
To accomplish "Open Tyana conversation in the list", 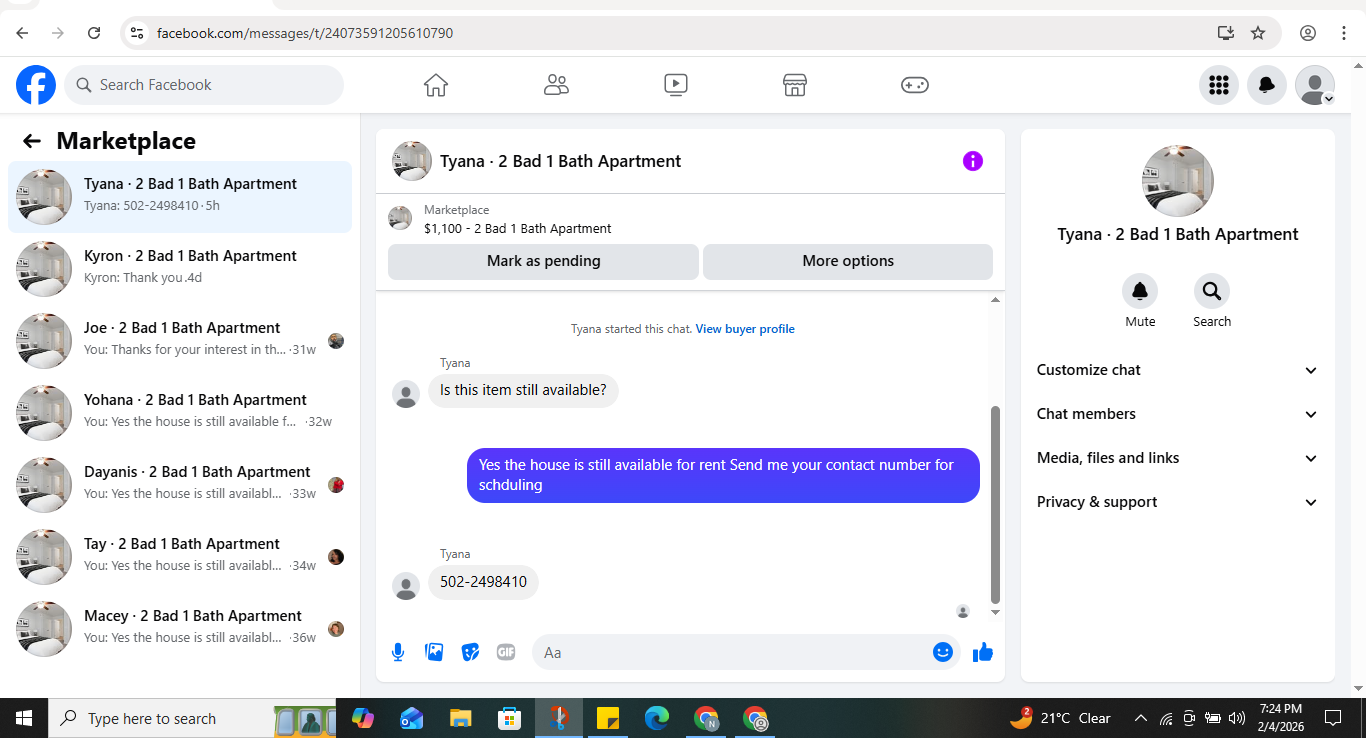I will point(180,197).
